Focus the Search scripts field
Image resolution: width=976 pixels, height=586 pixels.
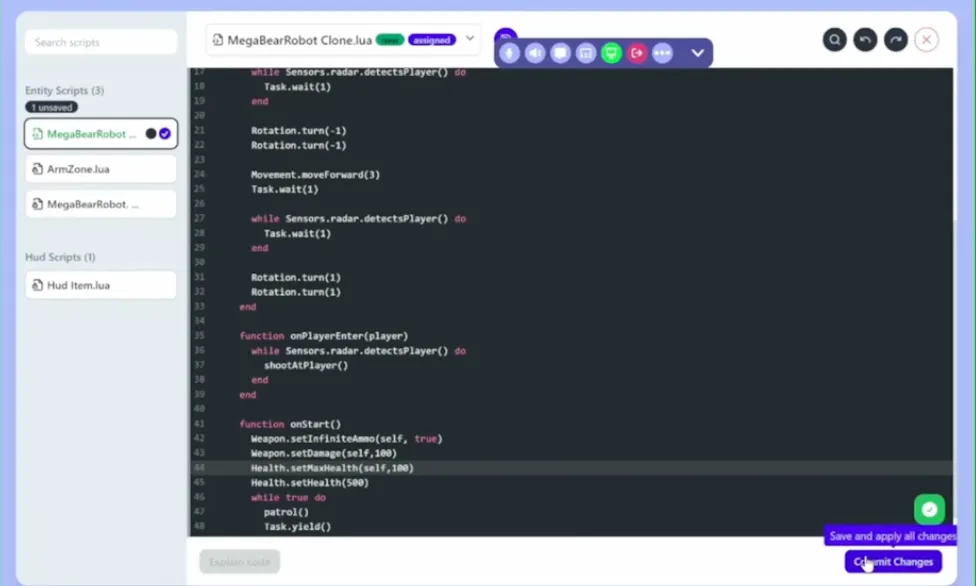pyautogui.click(x=101, y=42)
